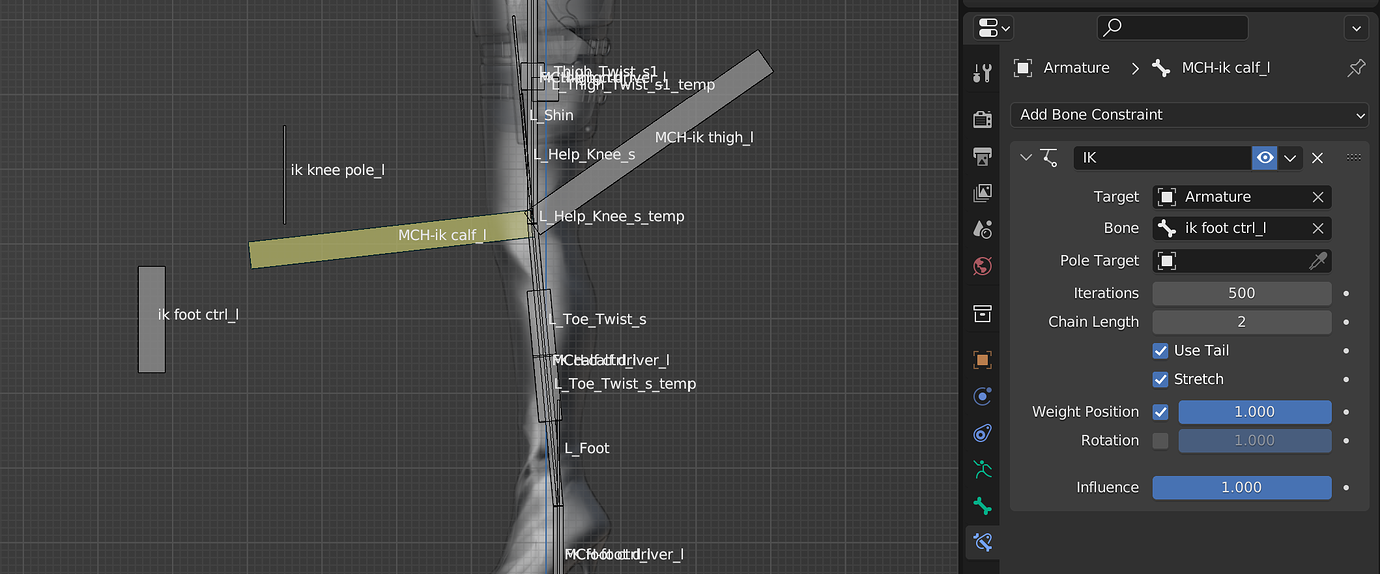This screenshot has width=1380, height=574.
Task: Grab the IK constraint panel drag handle
Action: pos(1353,157)
